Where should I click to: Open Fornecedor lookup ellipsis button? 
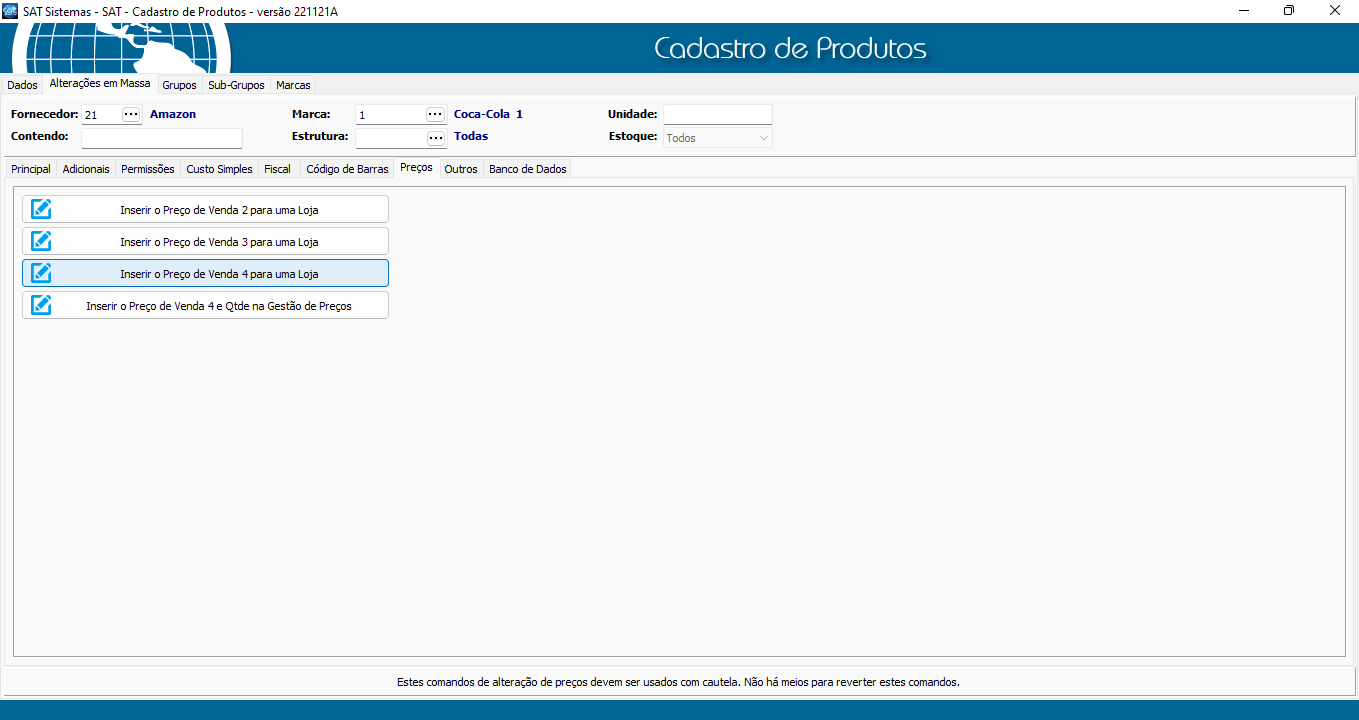131,115
